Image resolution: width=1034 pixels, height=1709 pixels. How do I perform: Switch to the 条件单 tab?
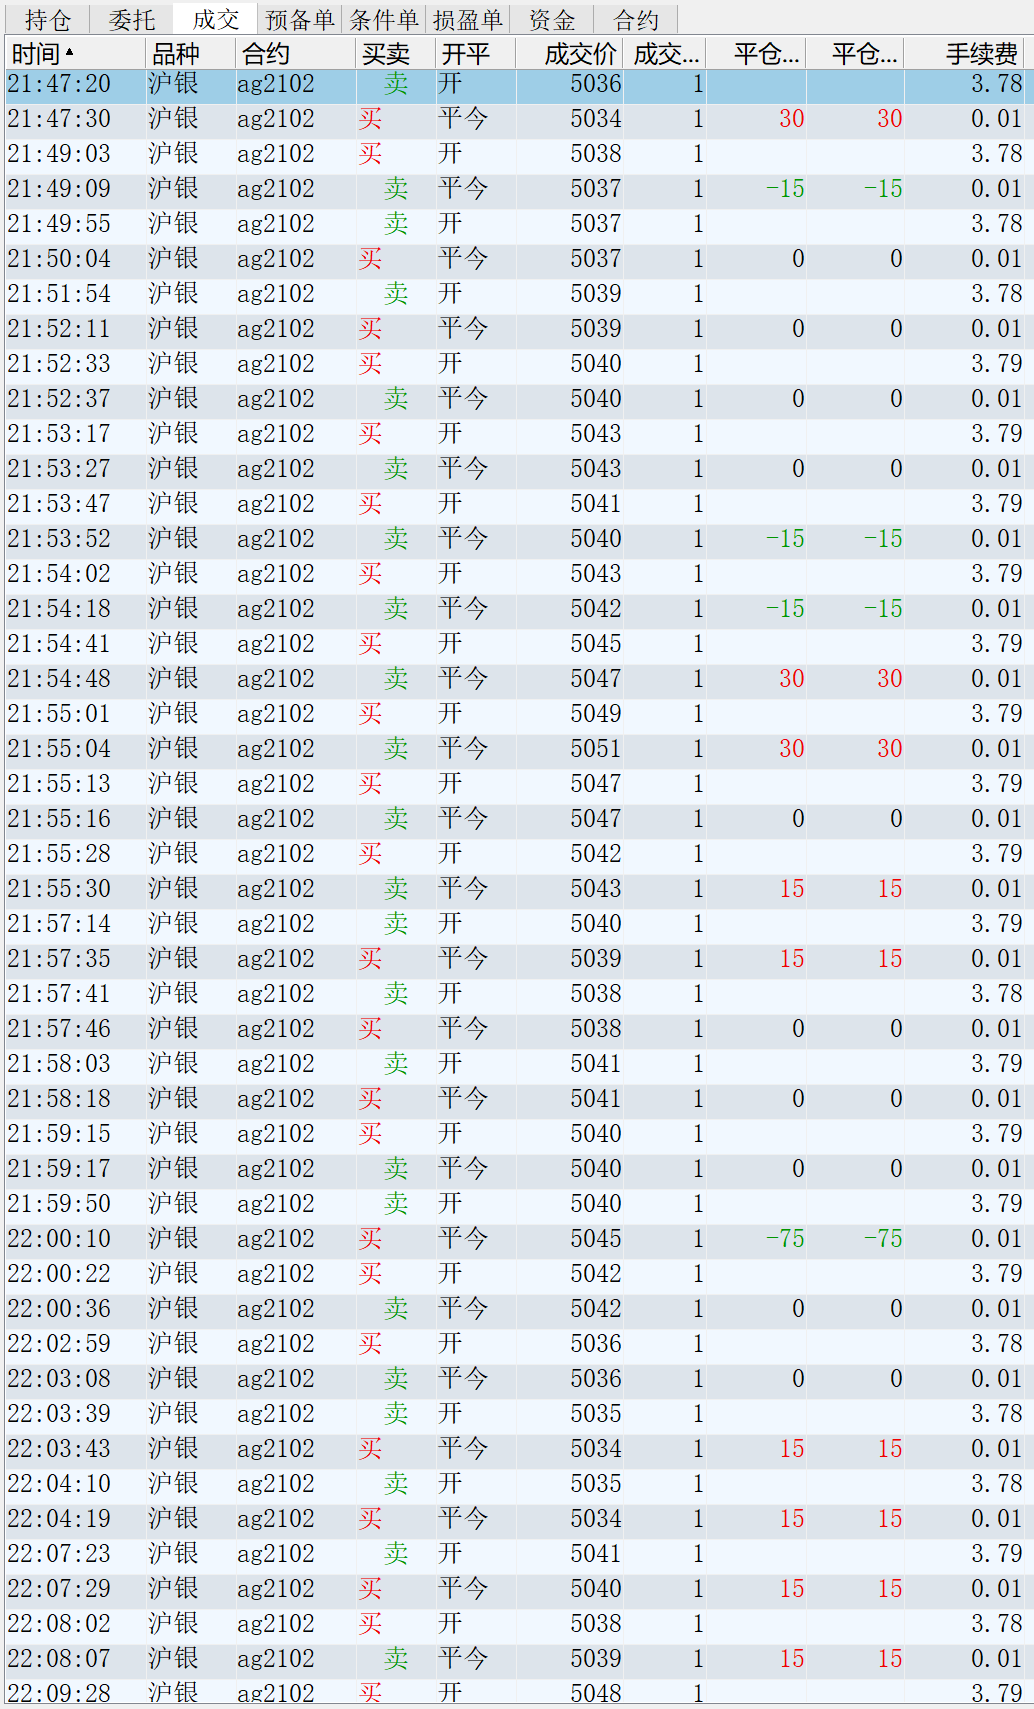pyautogui.click(x=383, y=19)
